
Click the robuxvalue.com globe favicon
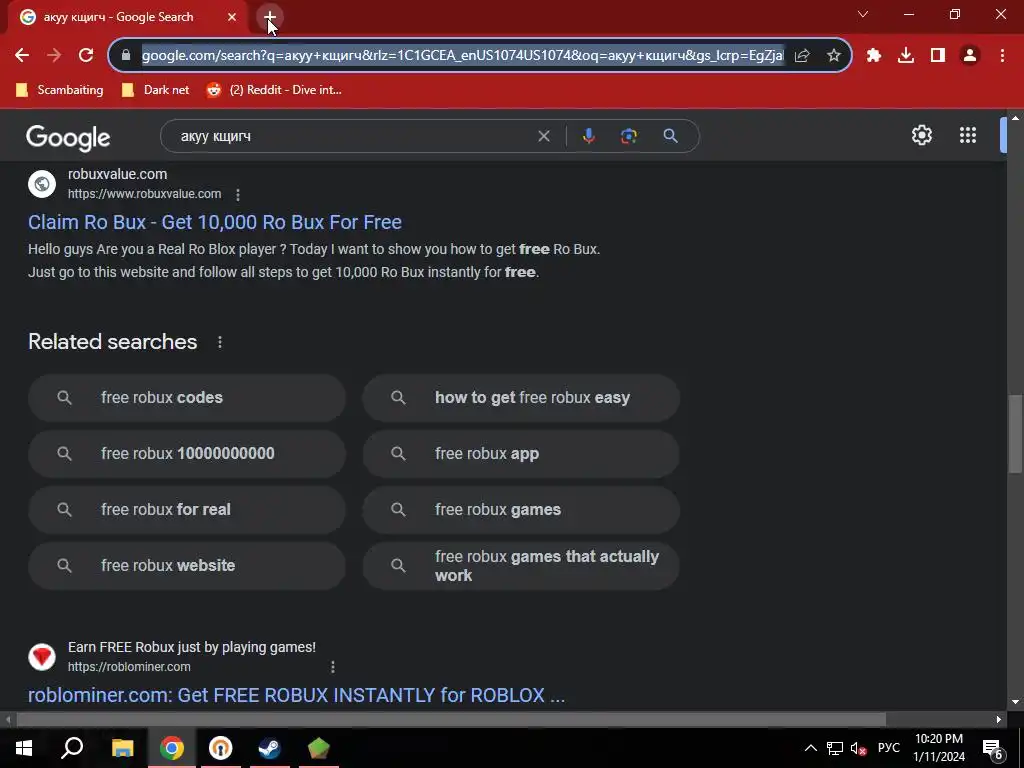tap(42, 184)
